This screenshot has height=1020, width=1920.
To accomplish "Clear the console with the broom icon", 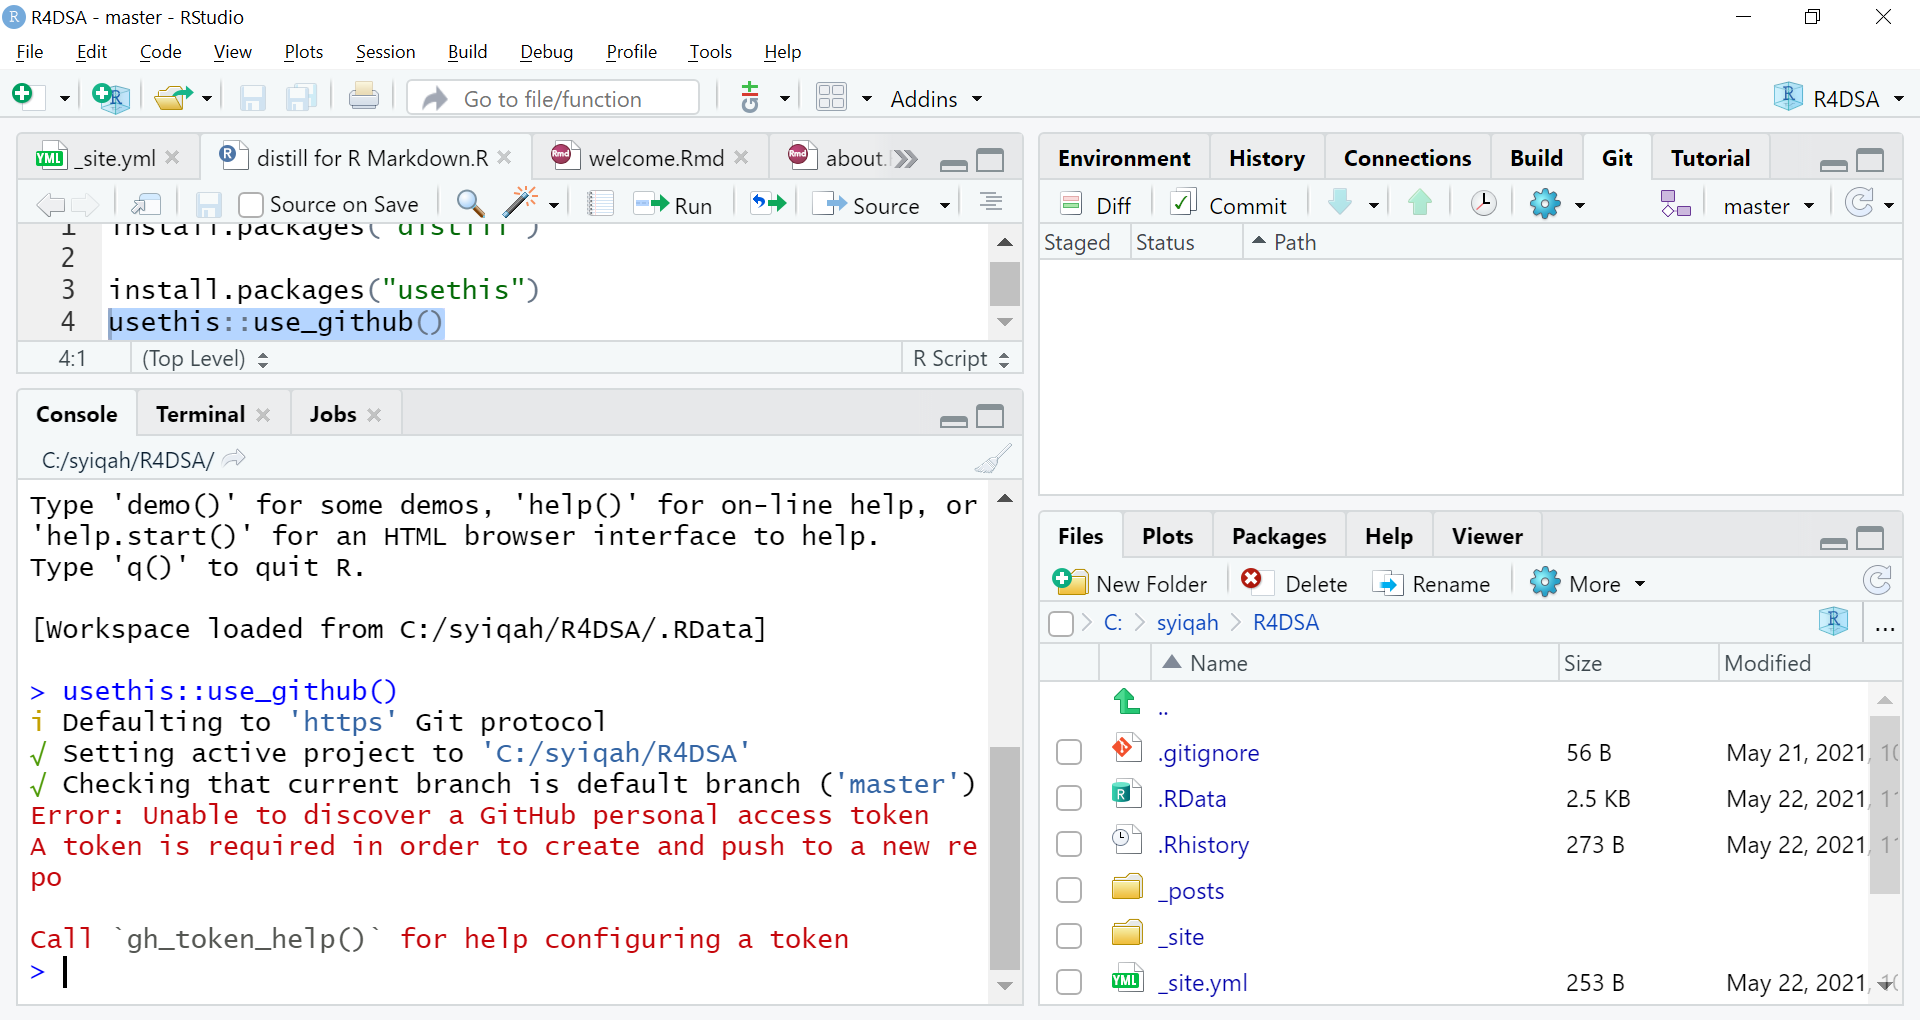I will tap(993, 458).
